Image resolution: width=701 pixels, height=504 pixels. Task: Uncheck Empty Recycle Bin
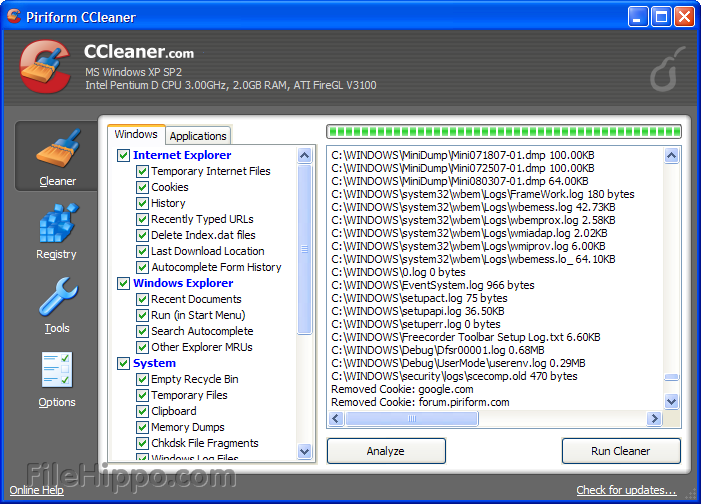click(142, 379)
